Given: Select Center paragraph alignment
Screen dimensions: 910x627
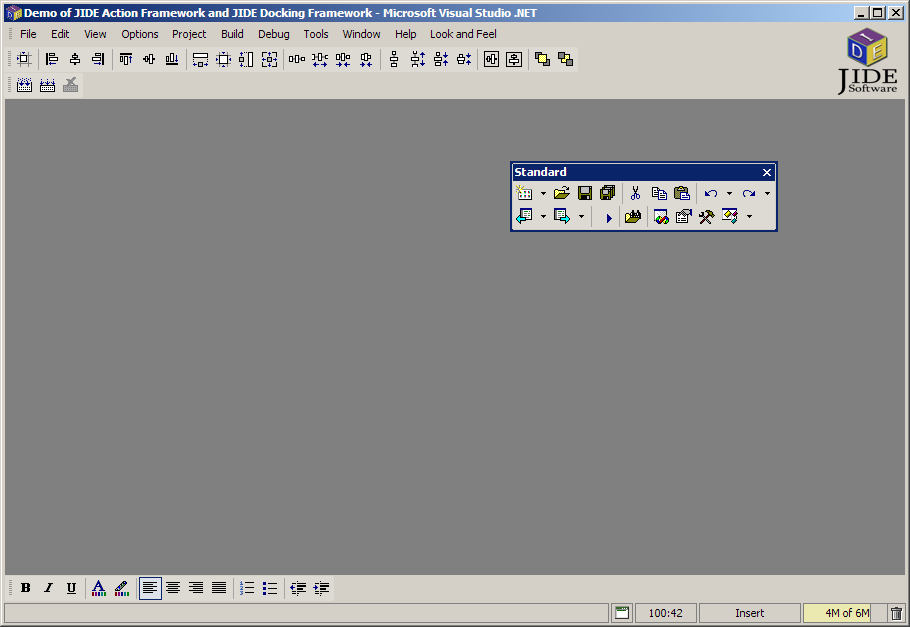Looking at the screenshot, I should (x=173, y=588).
